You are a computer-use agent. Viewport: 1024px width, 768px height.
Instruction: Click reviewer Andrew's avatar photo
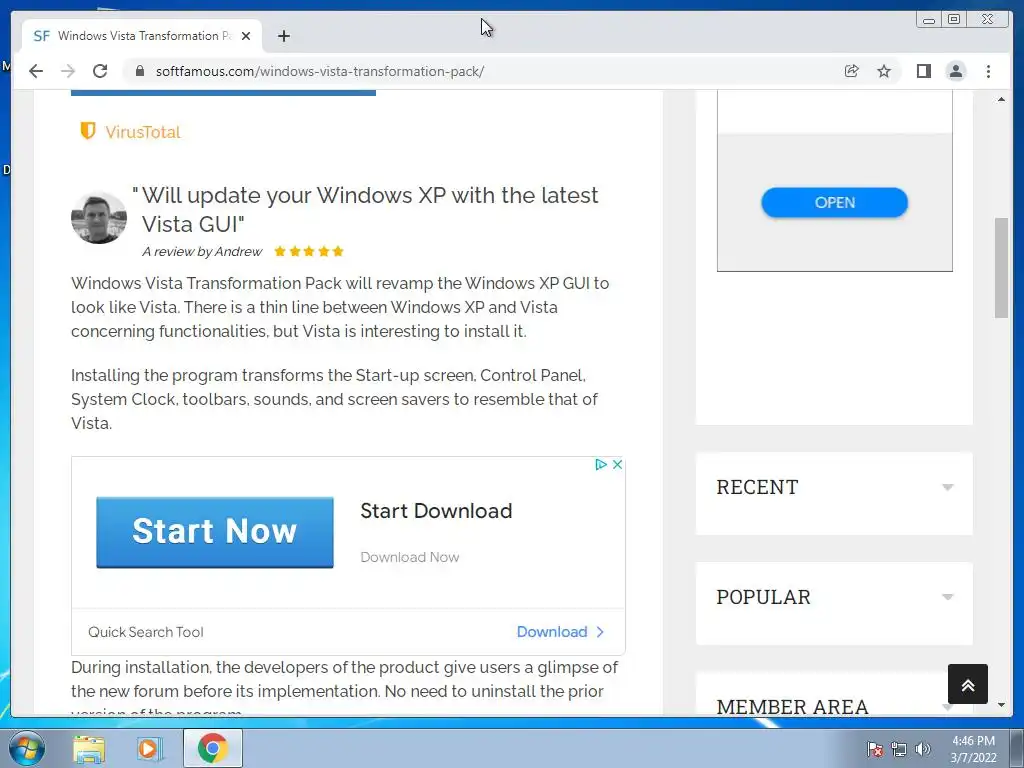click(x=99, y=218)
